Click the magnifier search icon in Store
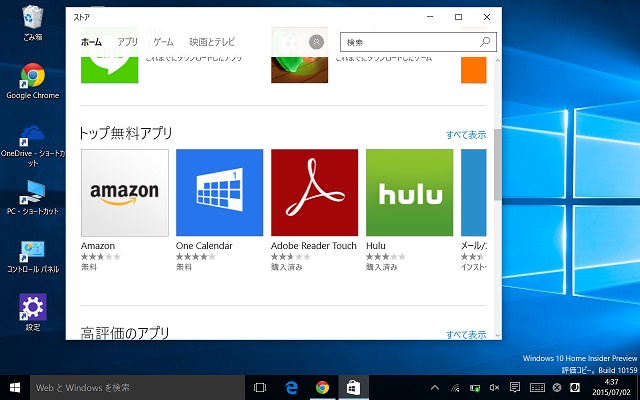 pyautogui.click(x=485, y=42)
